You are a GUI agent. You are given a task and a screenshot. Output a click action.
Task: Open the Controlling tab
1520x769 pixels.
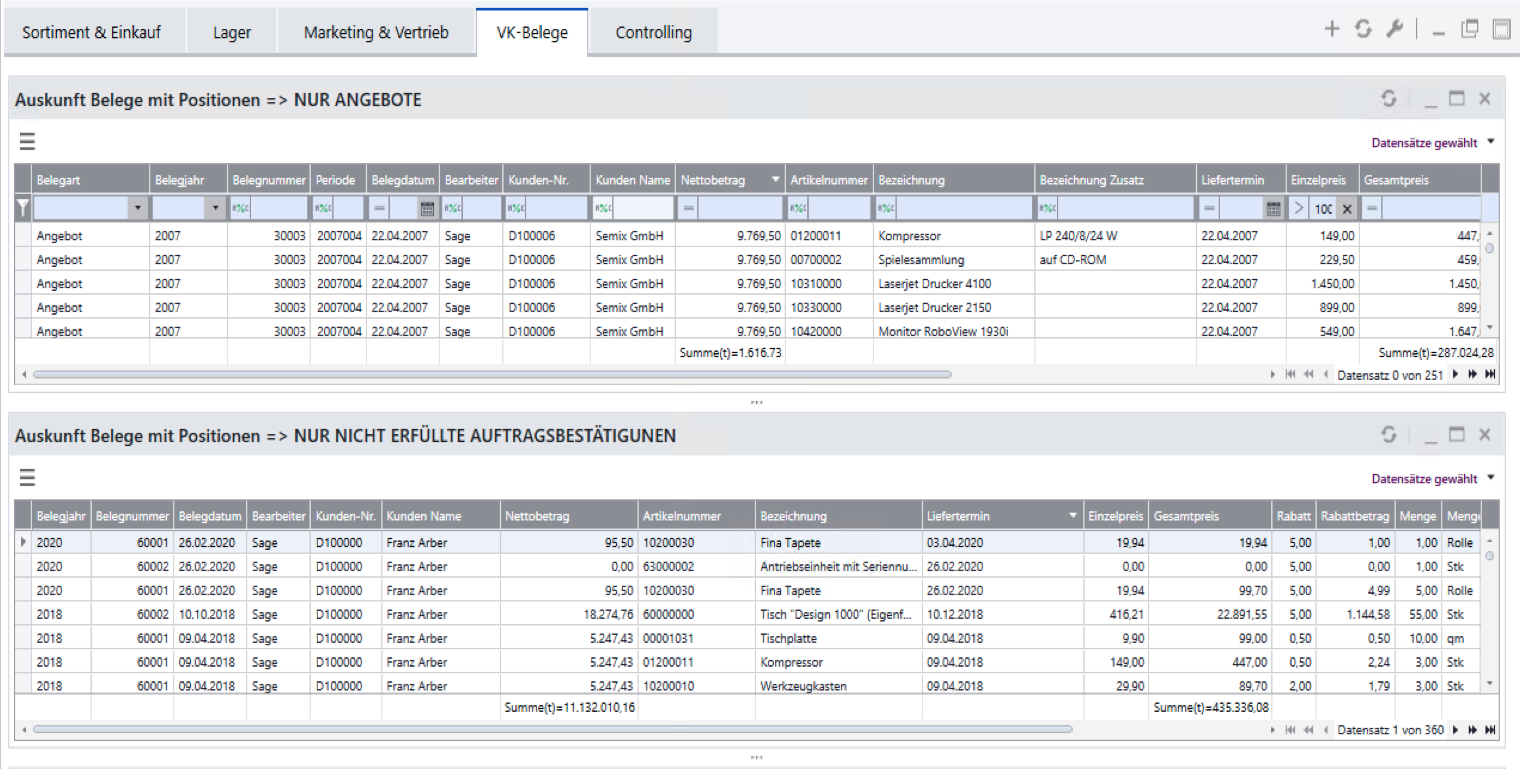pyautogui.click(x=653, y=32)
